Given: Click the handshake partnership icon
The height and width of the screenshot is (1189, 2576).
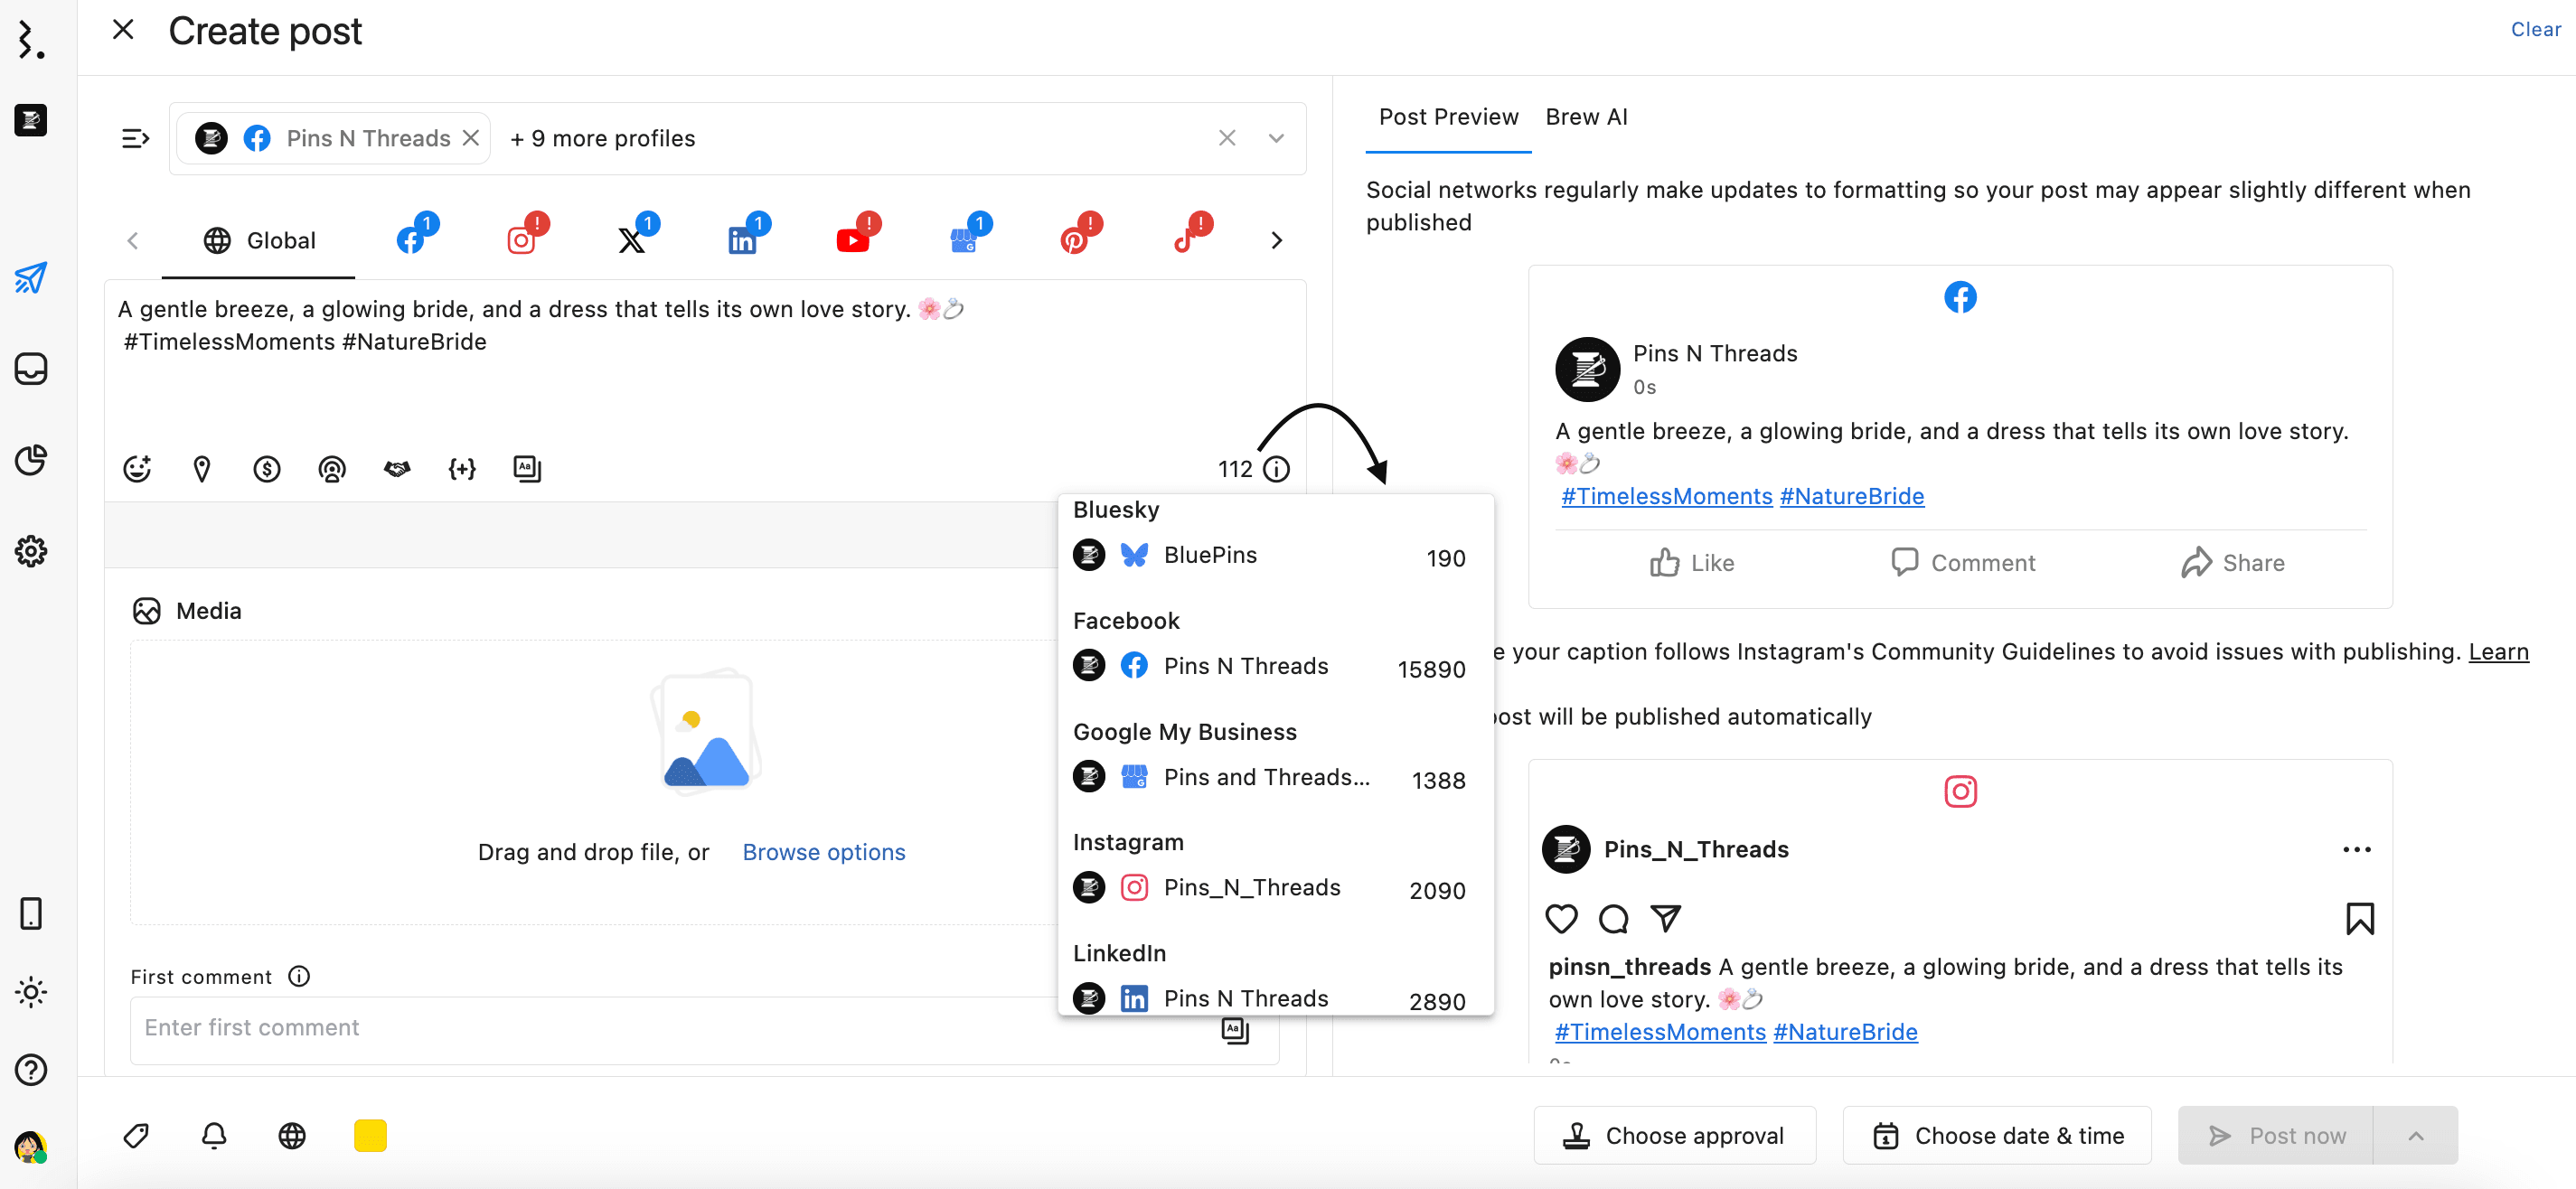Looking at the screenshot, I should click(397, 469).
